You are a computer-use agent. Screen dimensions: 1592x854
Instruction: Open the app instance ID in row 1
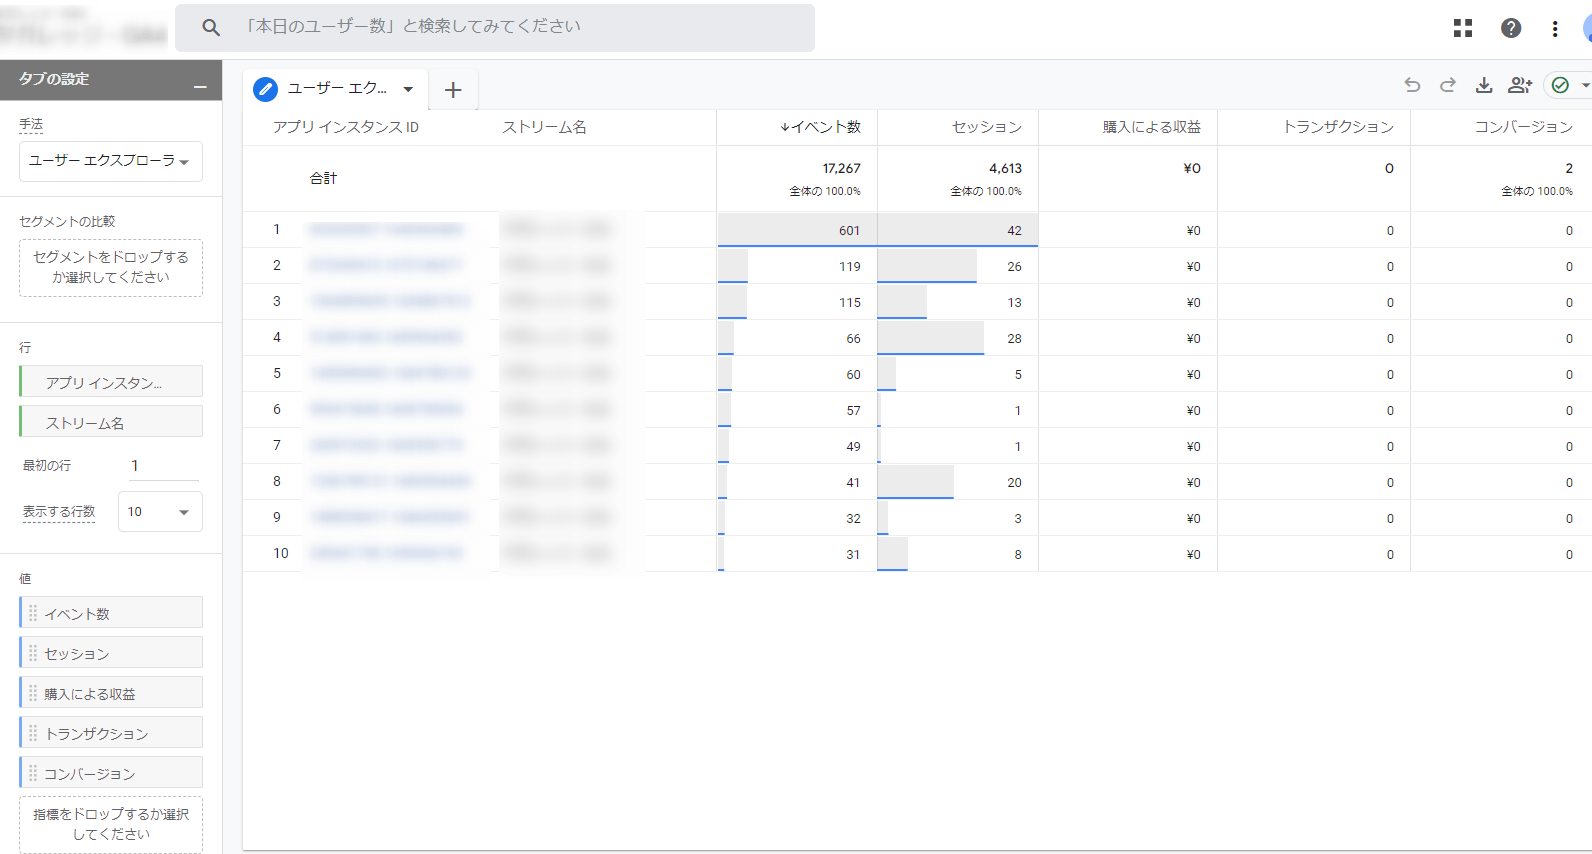pyautogui.click(x=386, y=230)
